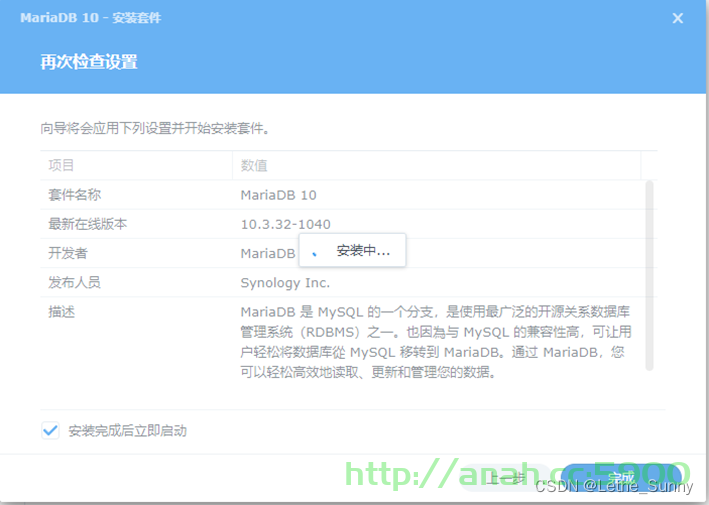Select the 发布人员 row label
The width and height of the screenshot is (709, 505).
pos(75,283)
